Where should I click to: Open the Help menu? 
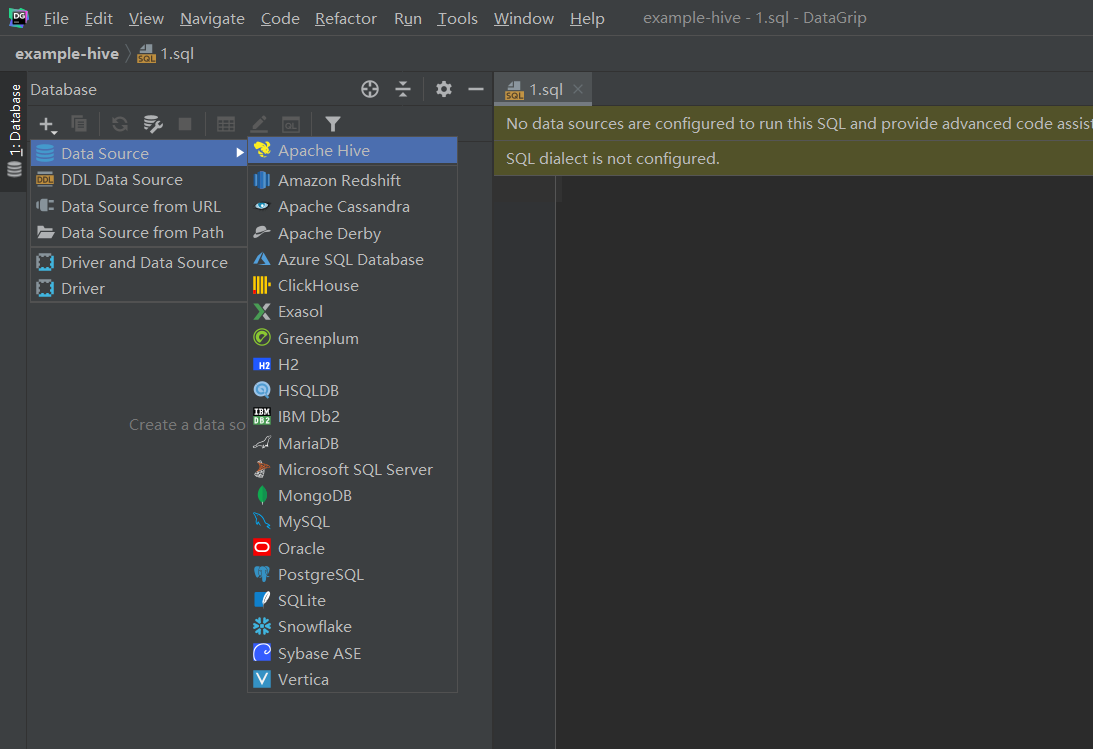pos(587,19)
